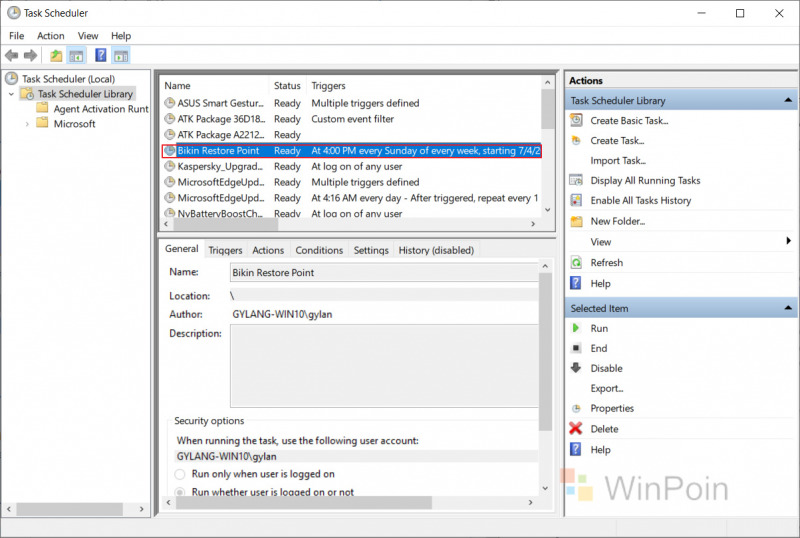Click the Properties clock icon
800x538 pixels.
[576, 408]
